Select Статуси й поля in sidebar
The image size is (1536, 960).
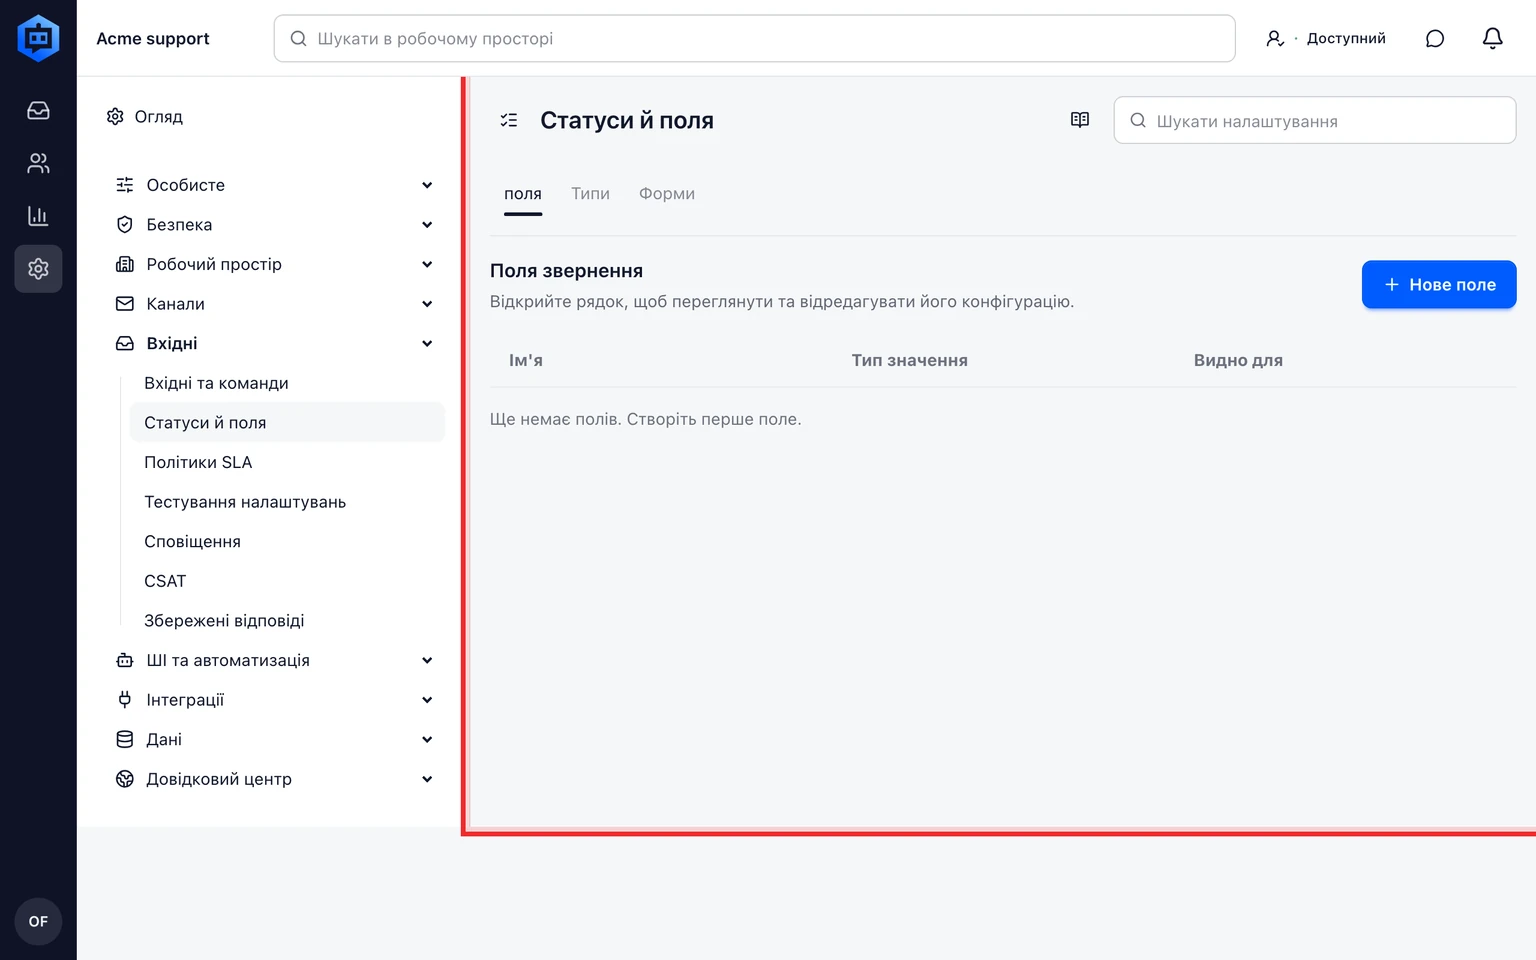tap(287, 422)
